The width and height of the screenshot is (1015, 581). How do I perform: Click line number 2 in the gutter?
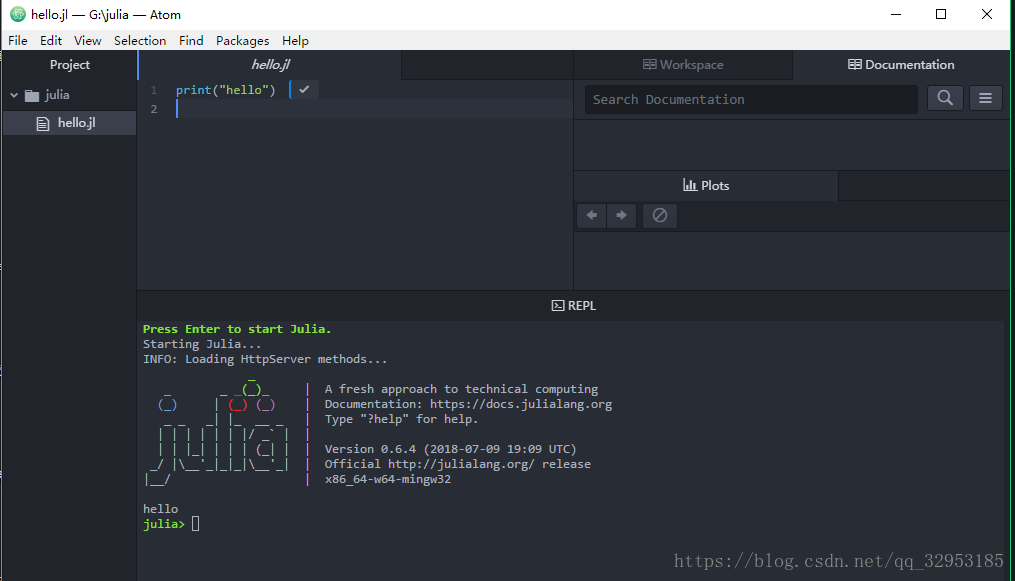click(153, 109)
